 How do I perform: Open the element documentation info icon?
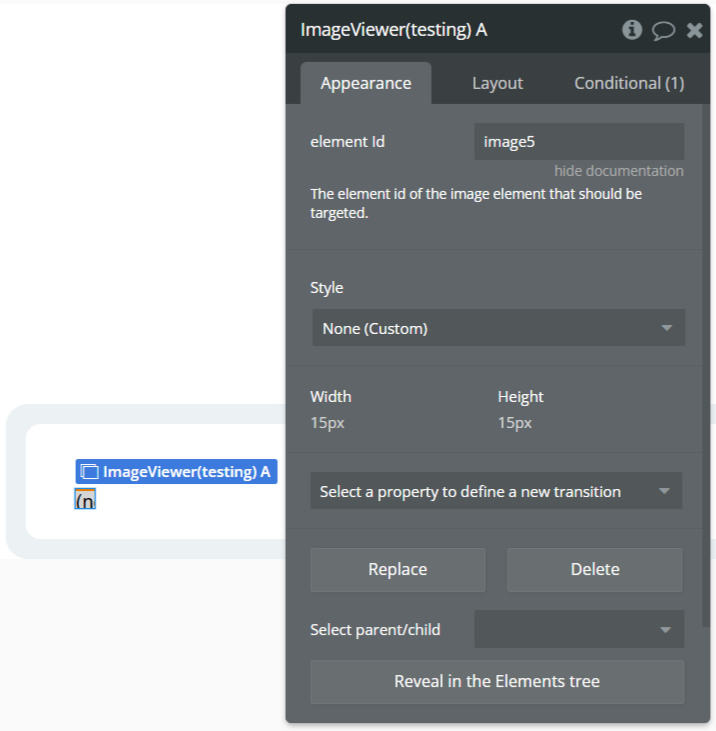(x=632, y=30)
